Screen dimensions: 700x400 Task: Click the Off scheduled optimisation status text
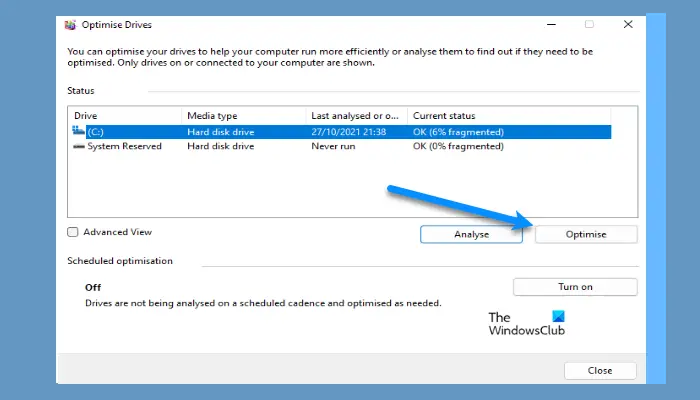(93, 288)
